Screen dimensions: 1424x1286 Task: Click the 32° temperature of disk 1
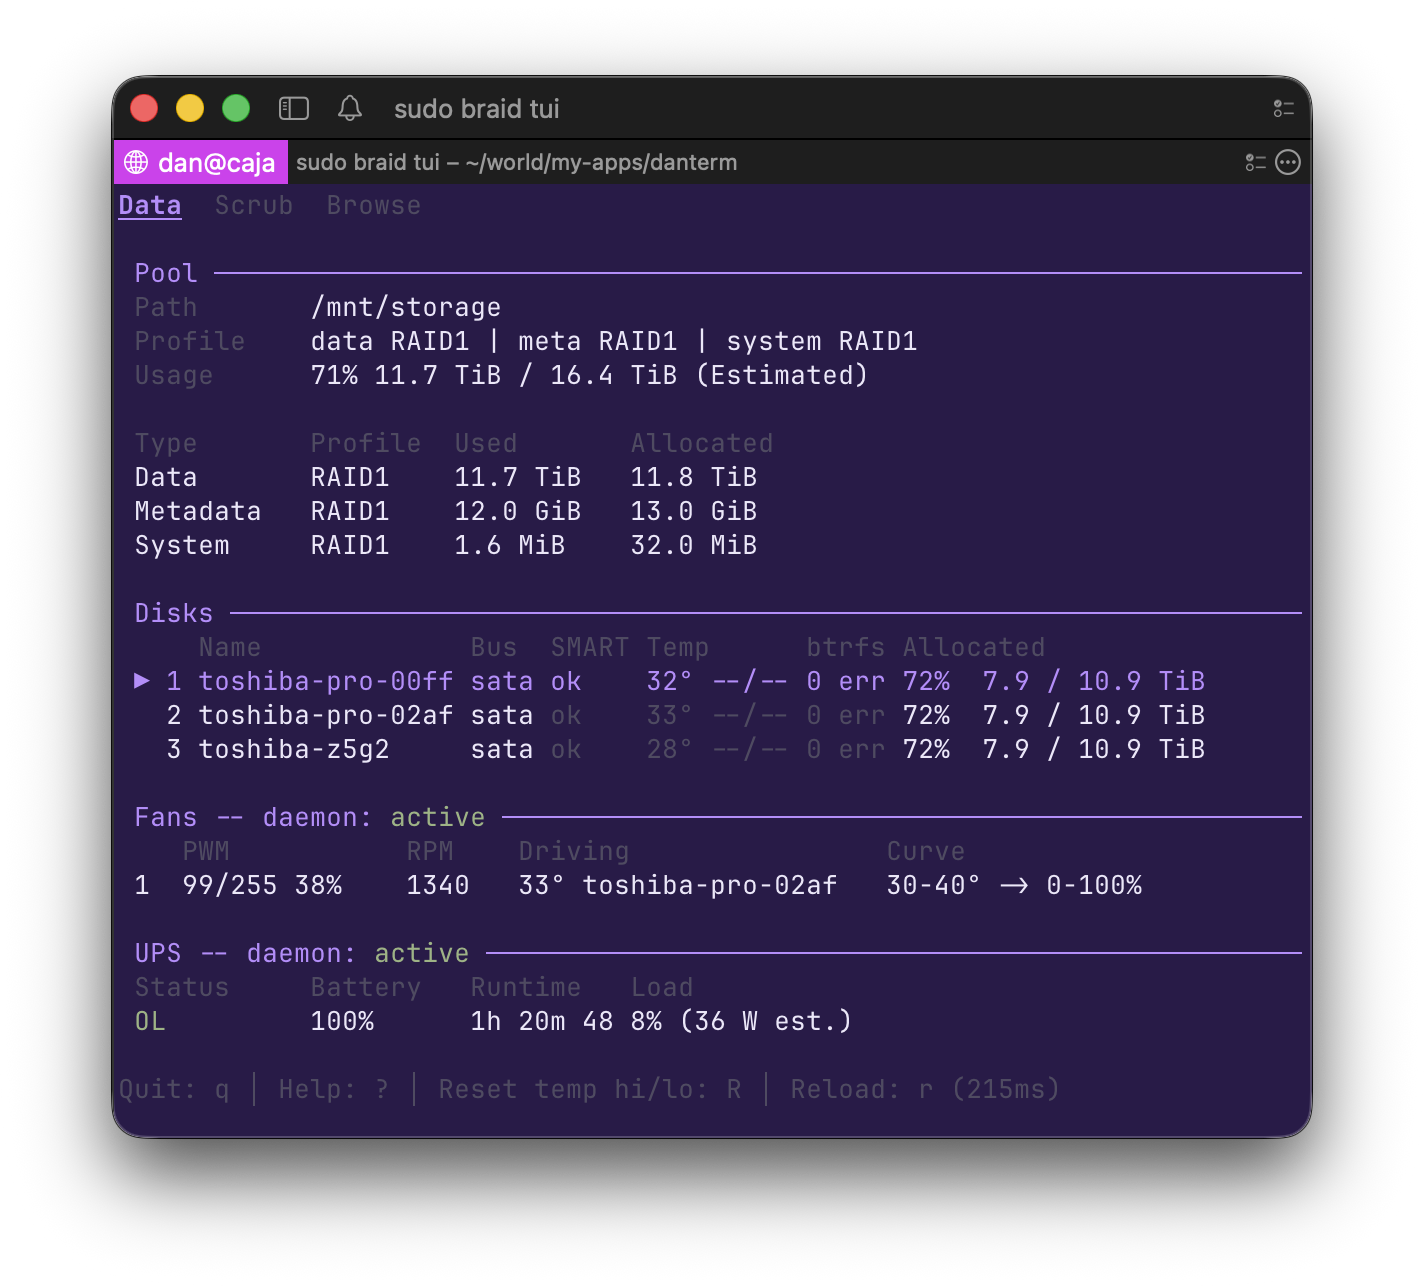pyautogui.click(x=670, y=682)
